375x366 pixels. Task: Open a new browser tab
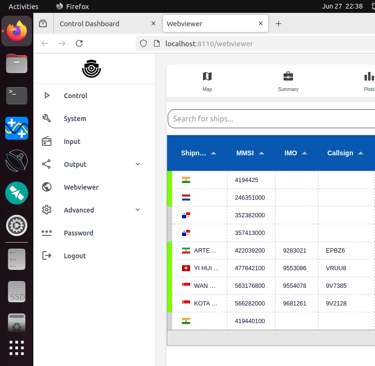point(278,24)
